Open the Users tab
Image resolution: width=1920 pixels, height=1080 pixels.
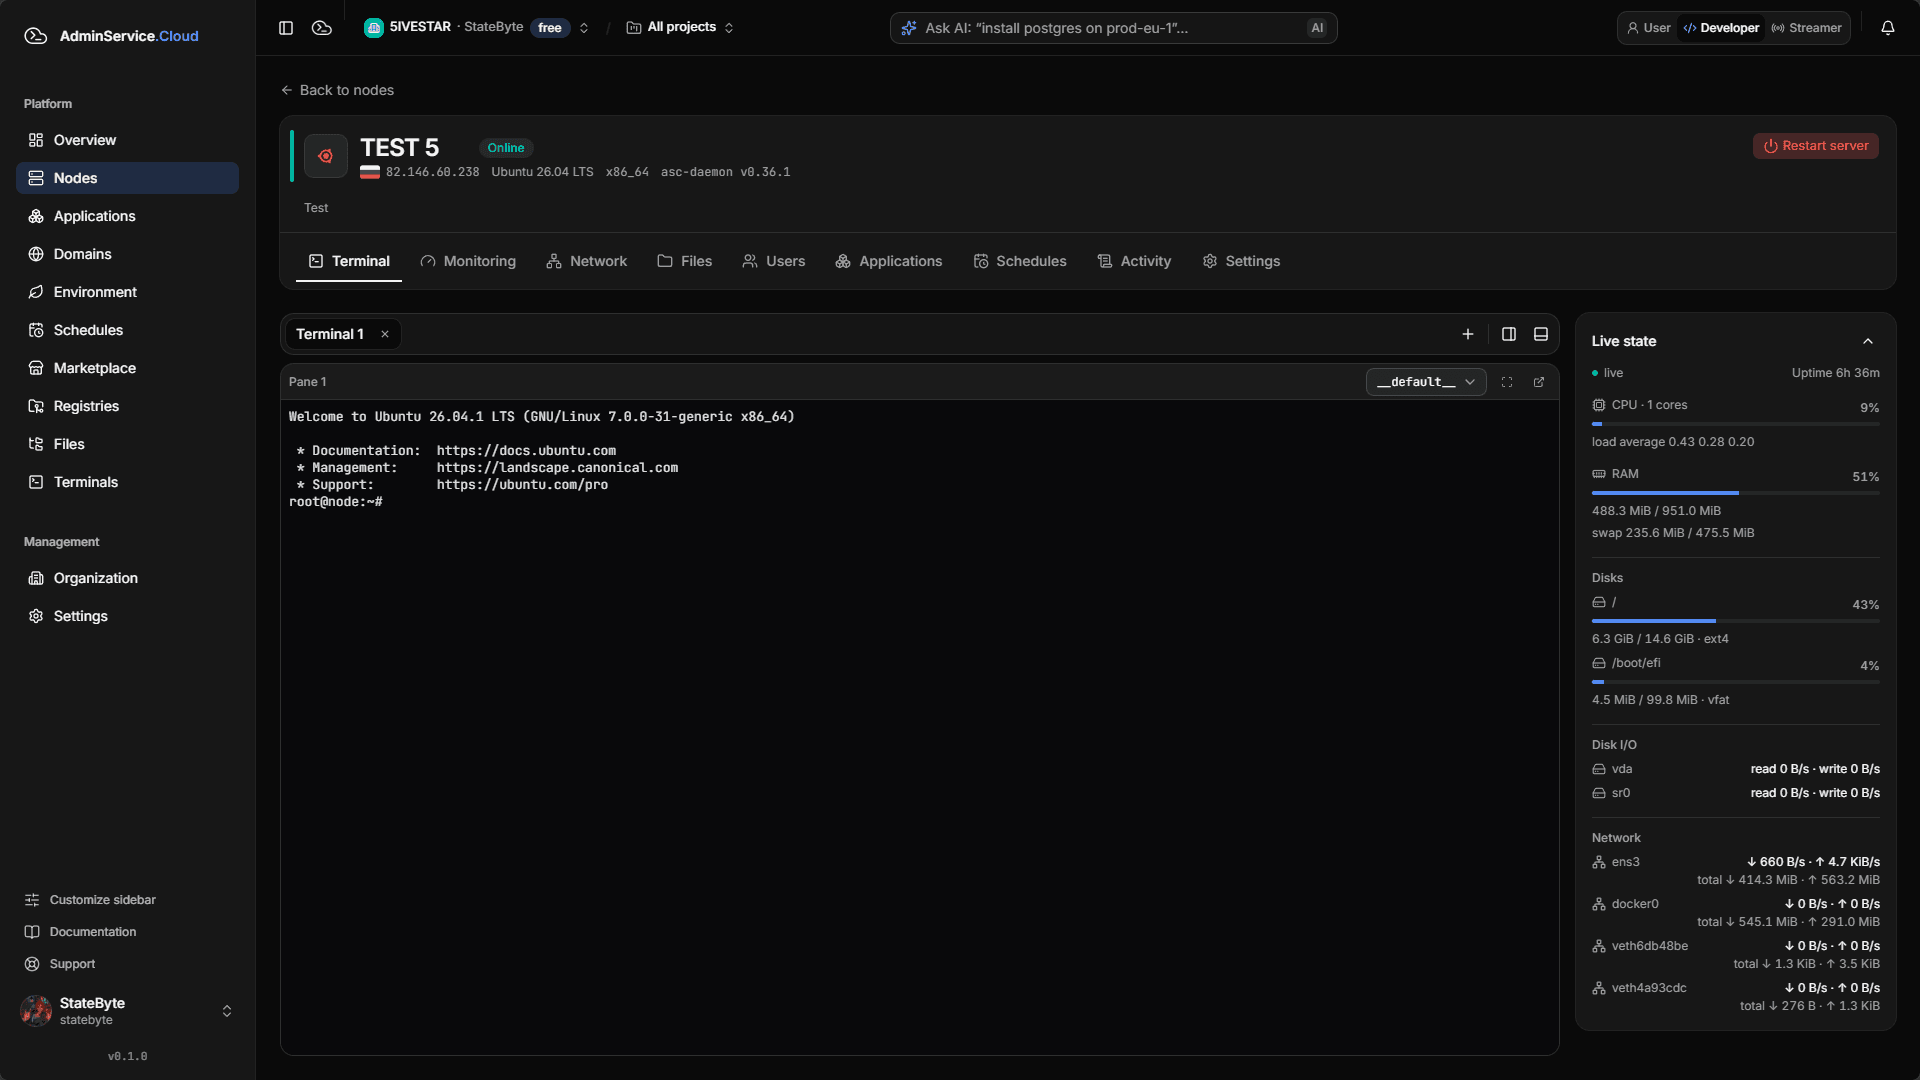pyautogui.click(x=774, y=261)
